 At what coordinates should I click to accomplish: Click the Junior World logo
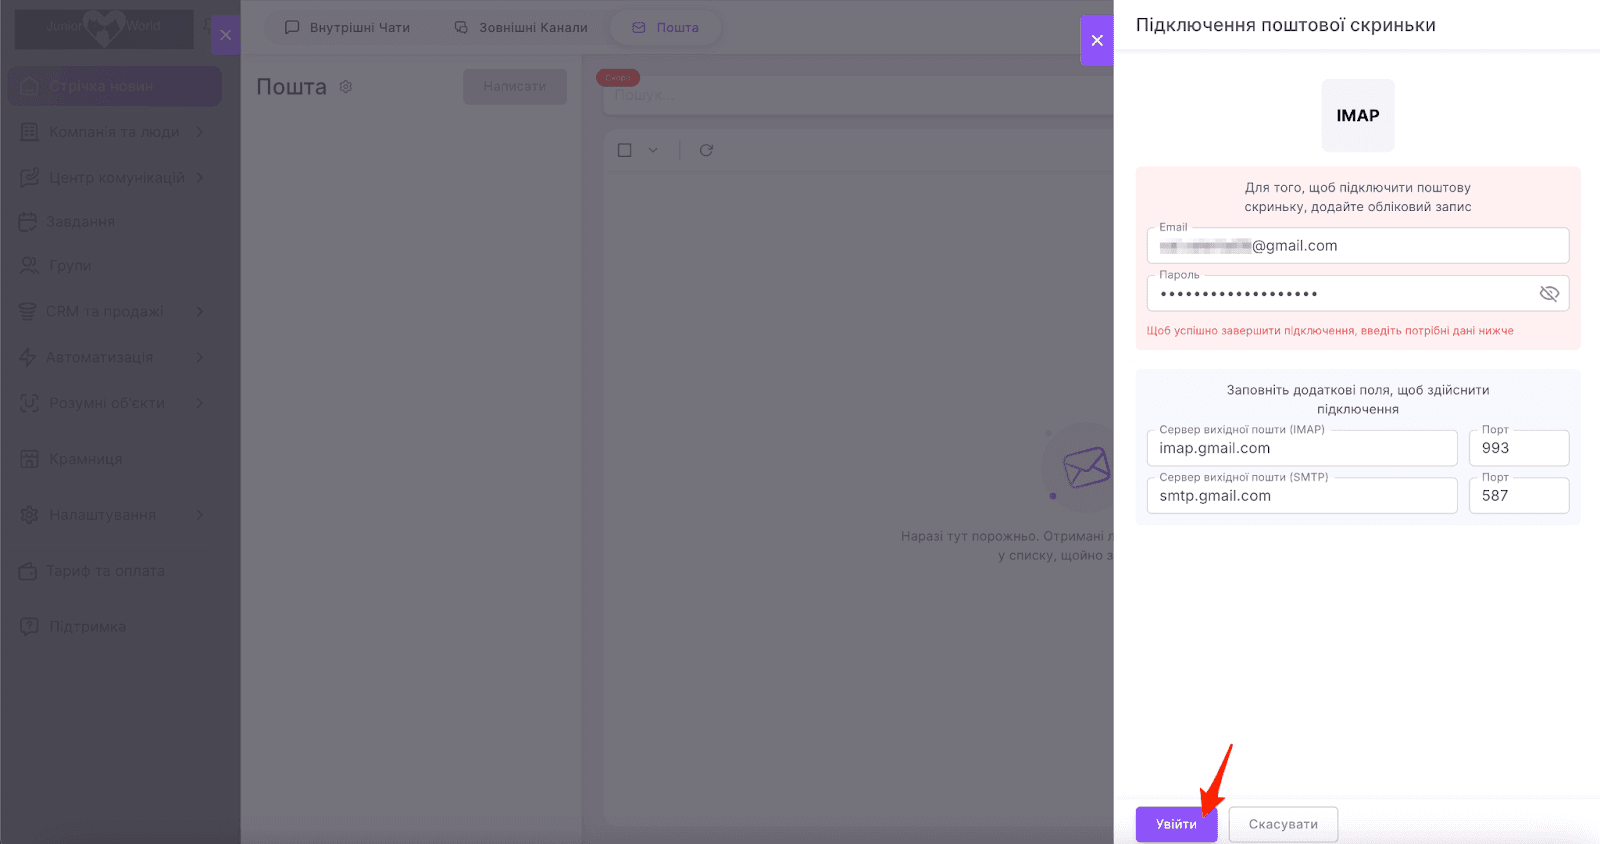(x=104, y=28)
